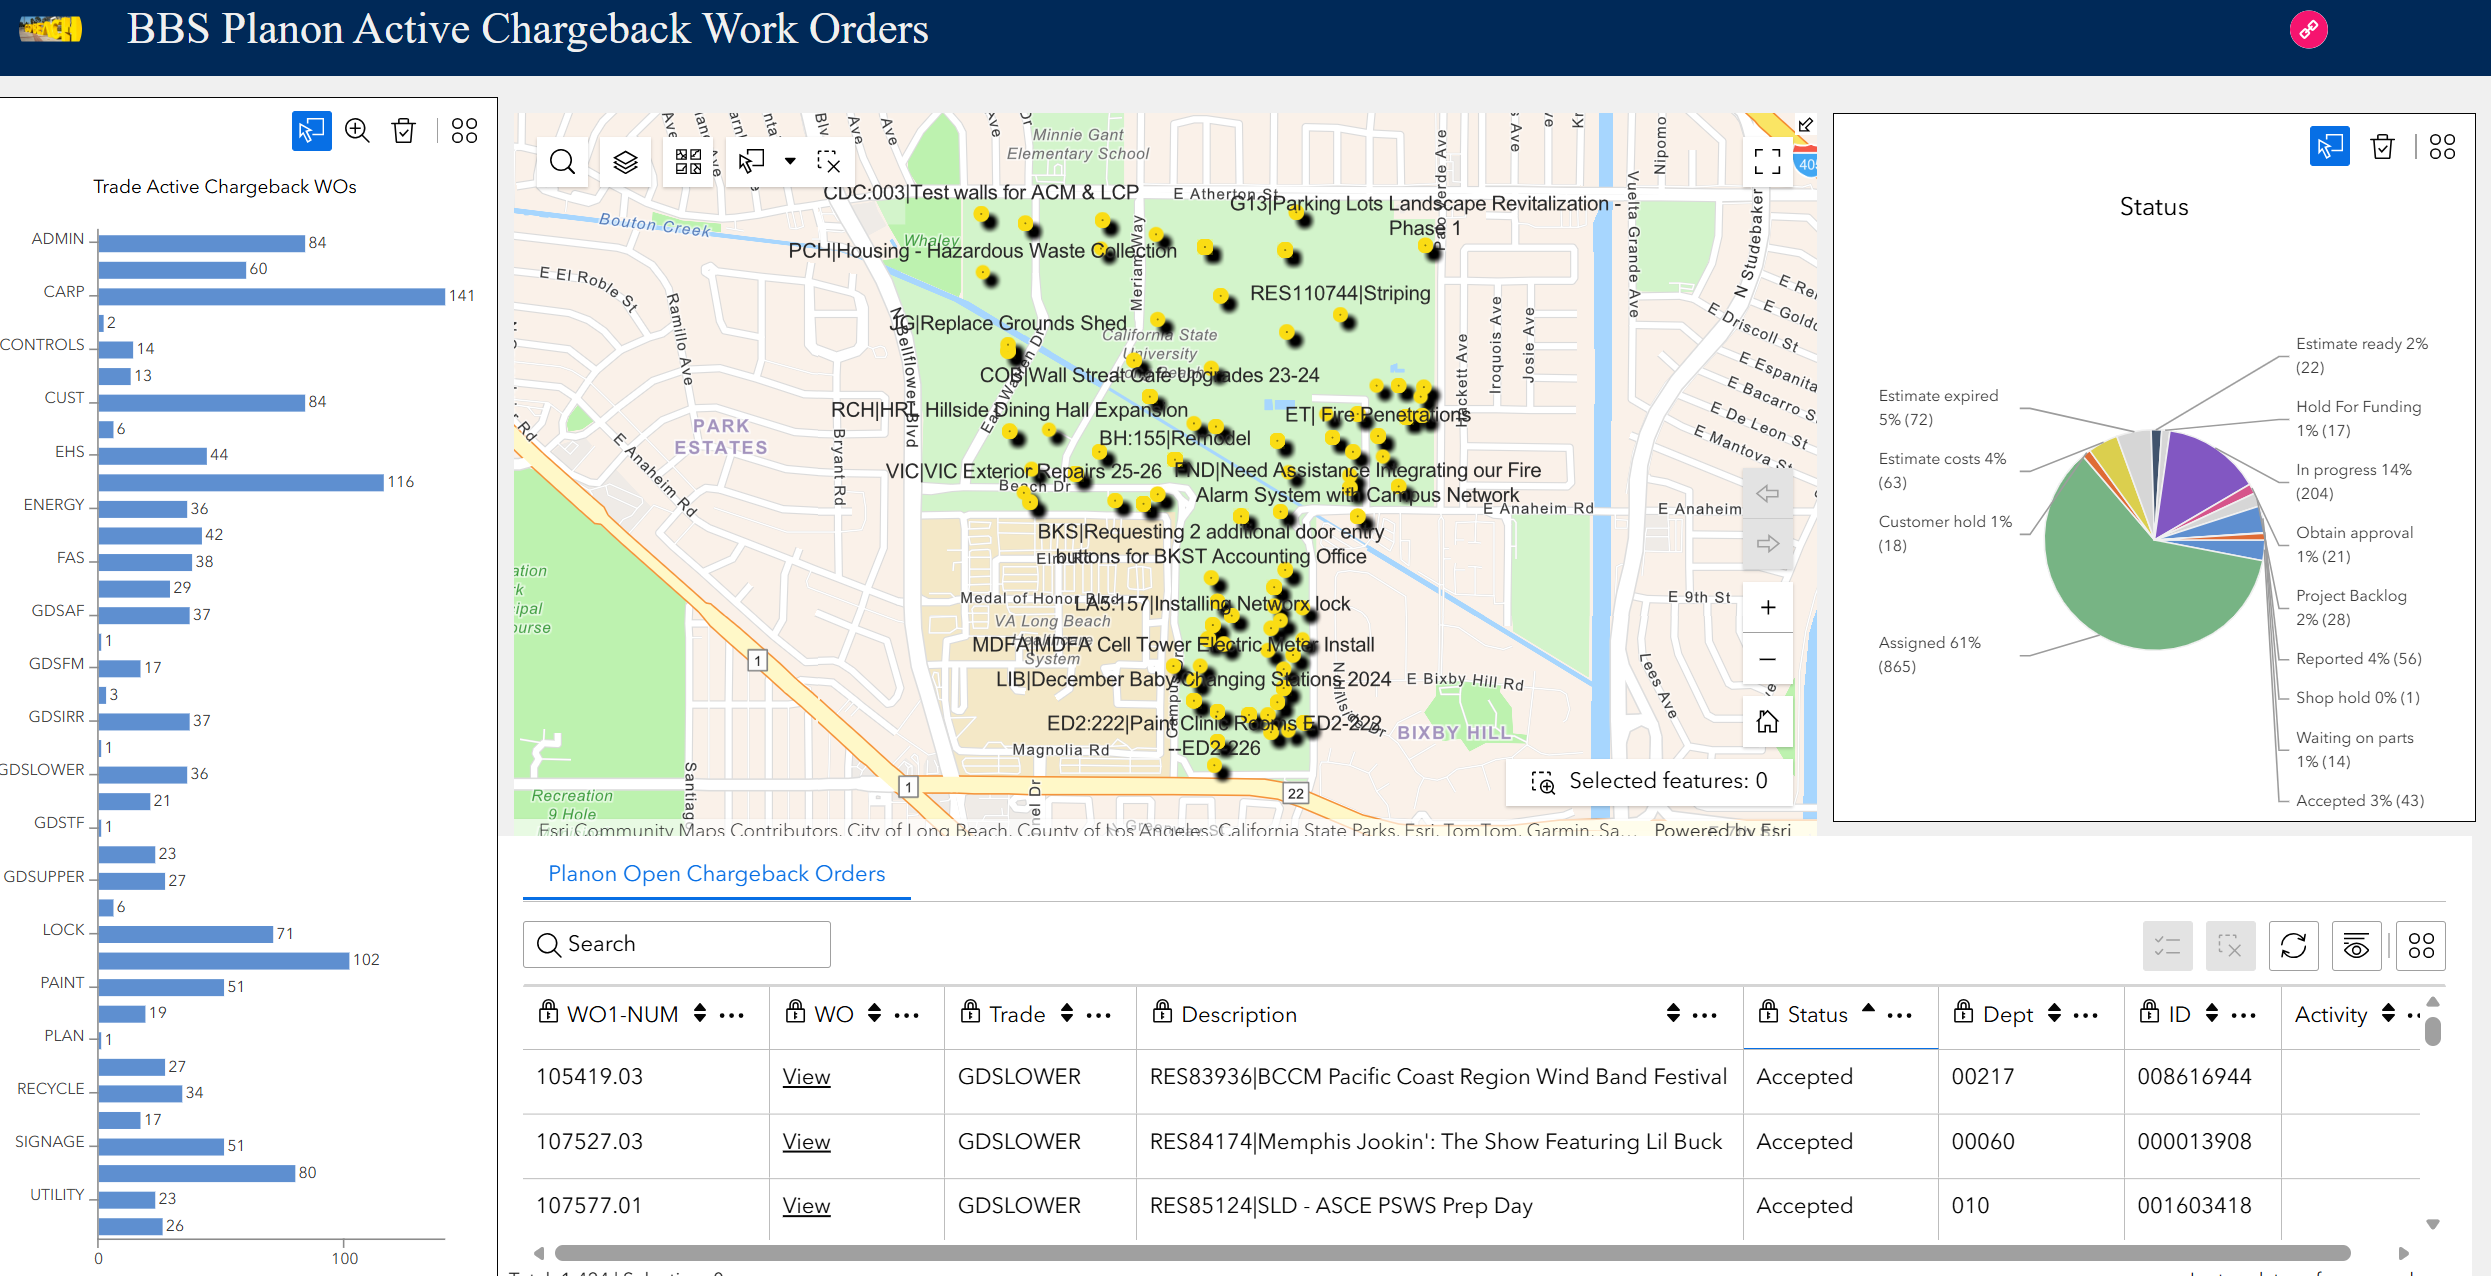
Task: Open Status column options menu
Action: click(x=1900, y=1015)
